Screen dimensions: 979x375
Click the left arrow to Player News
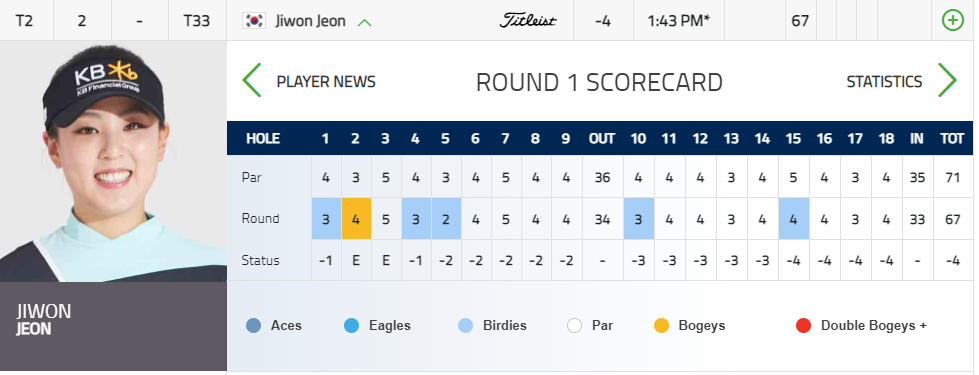pos(252,80)
